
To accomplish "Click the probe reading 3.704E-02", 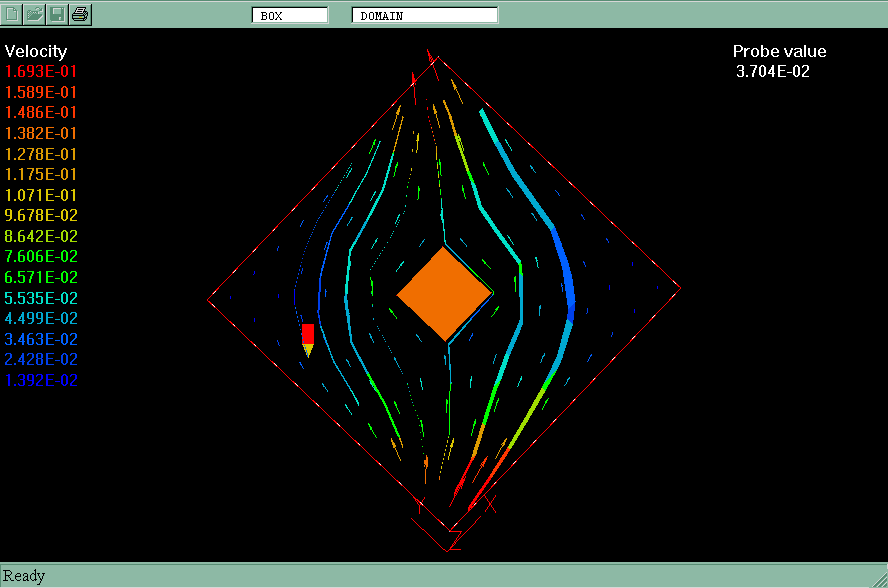I will pos(772,71).
